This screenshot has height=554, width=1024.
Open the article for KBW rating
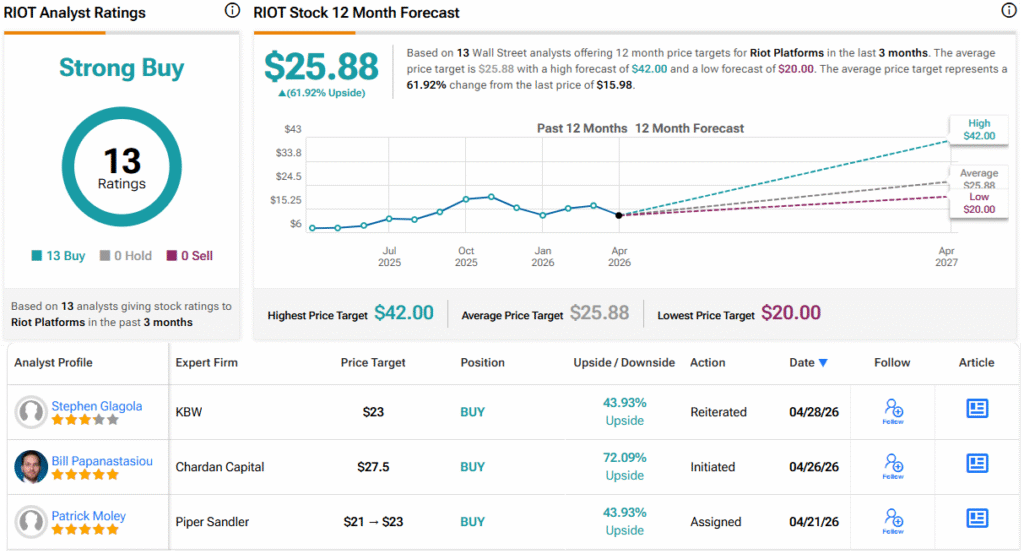[977, 408]
